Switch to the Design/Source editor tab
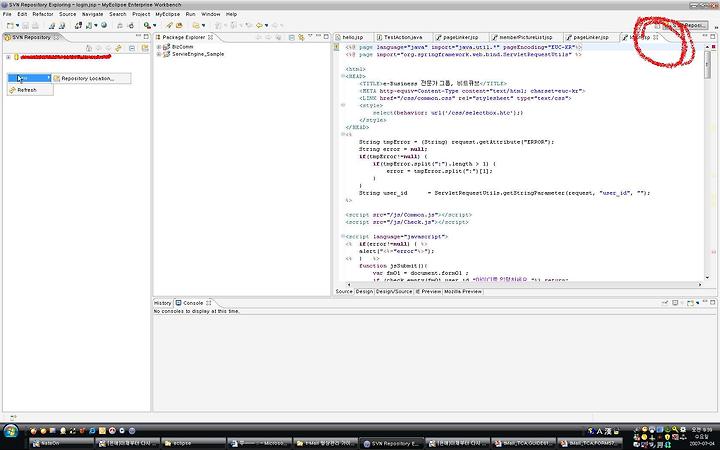 (x=394, y=292)
